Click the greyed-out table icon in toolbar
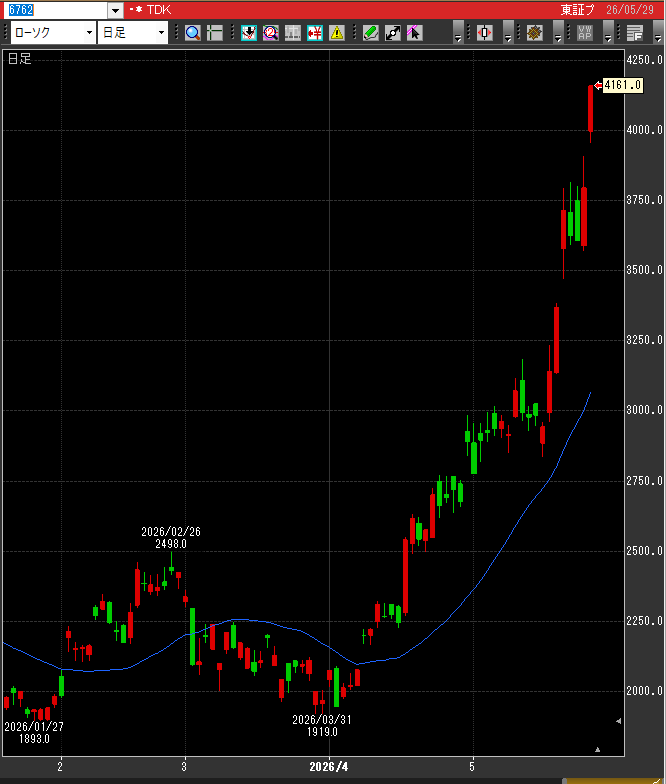Viewport: 666px width, 784px height. pyautogui.click(x=292, y=33)
